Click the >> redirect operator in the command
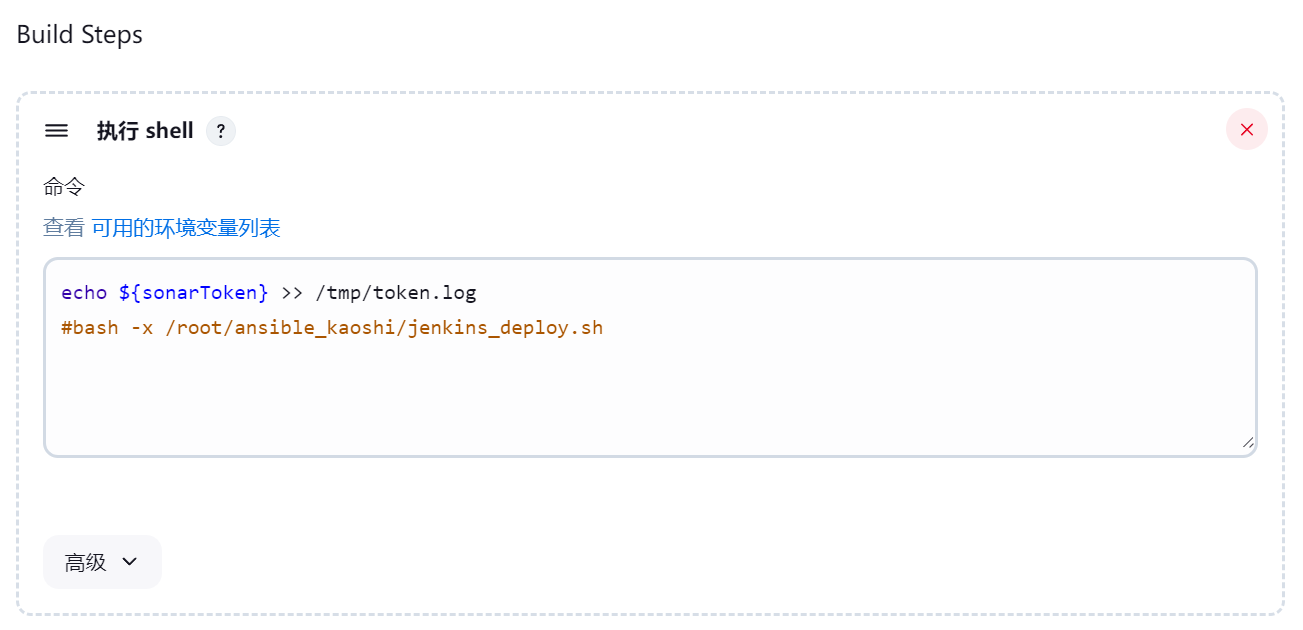Screen dimensions: 1303x630 292,293
